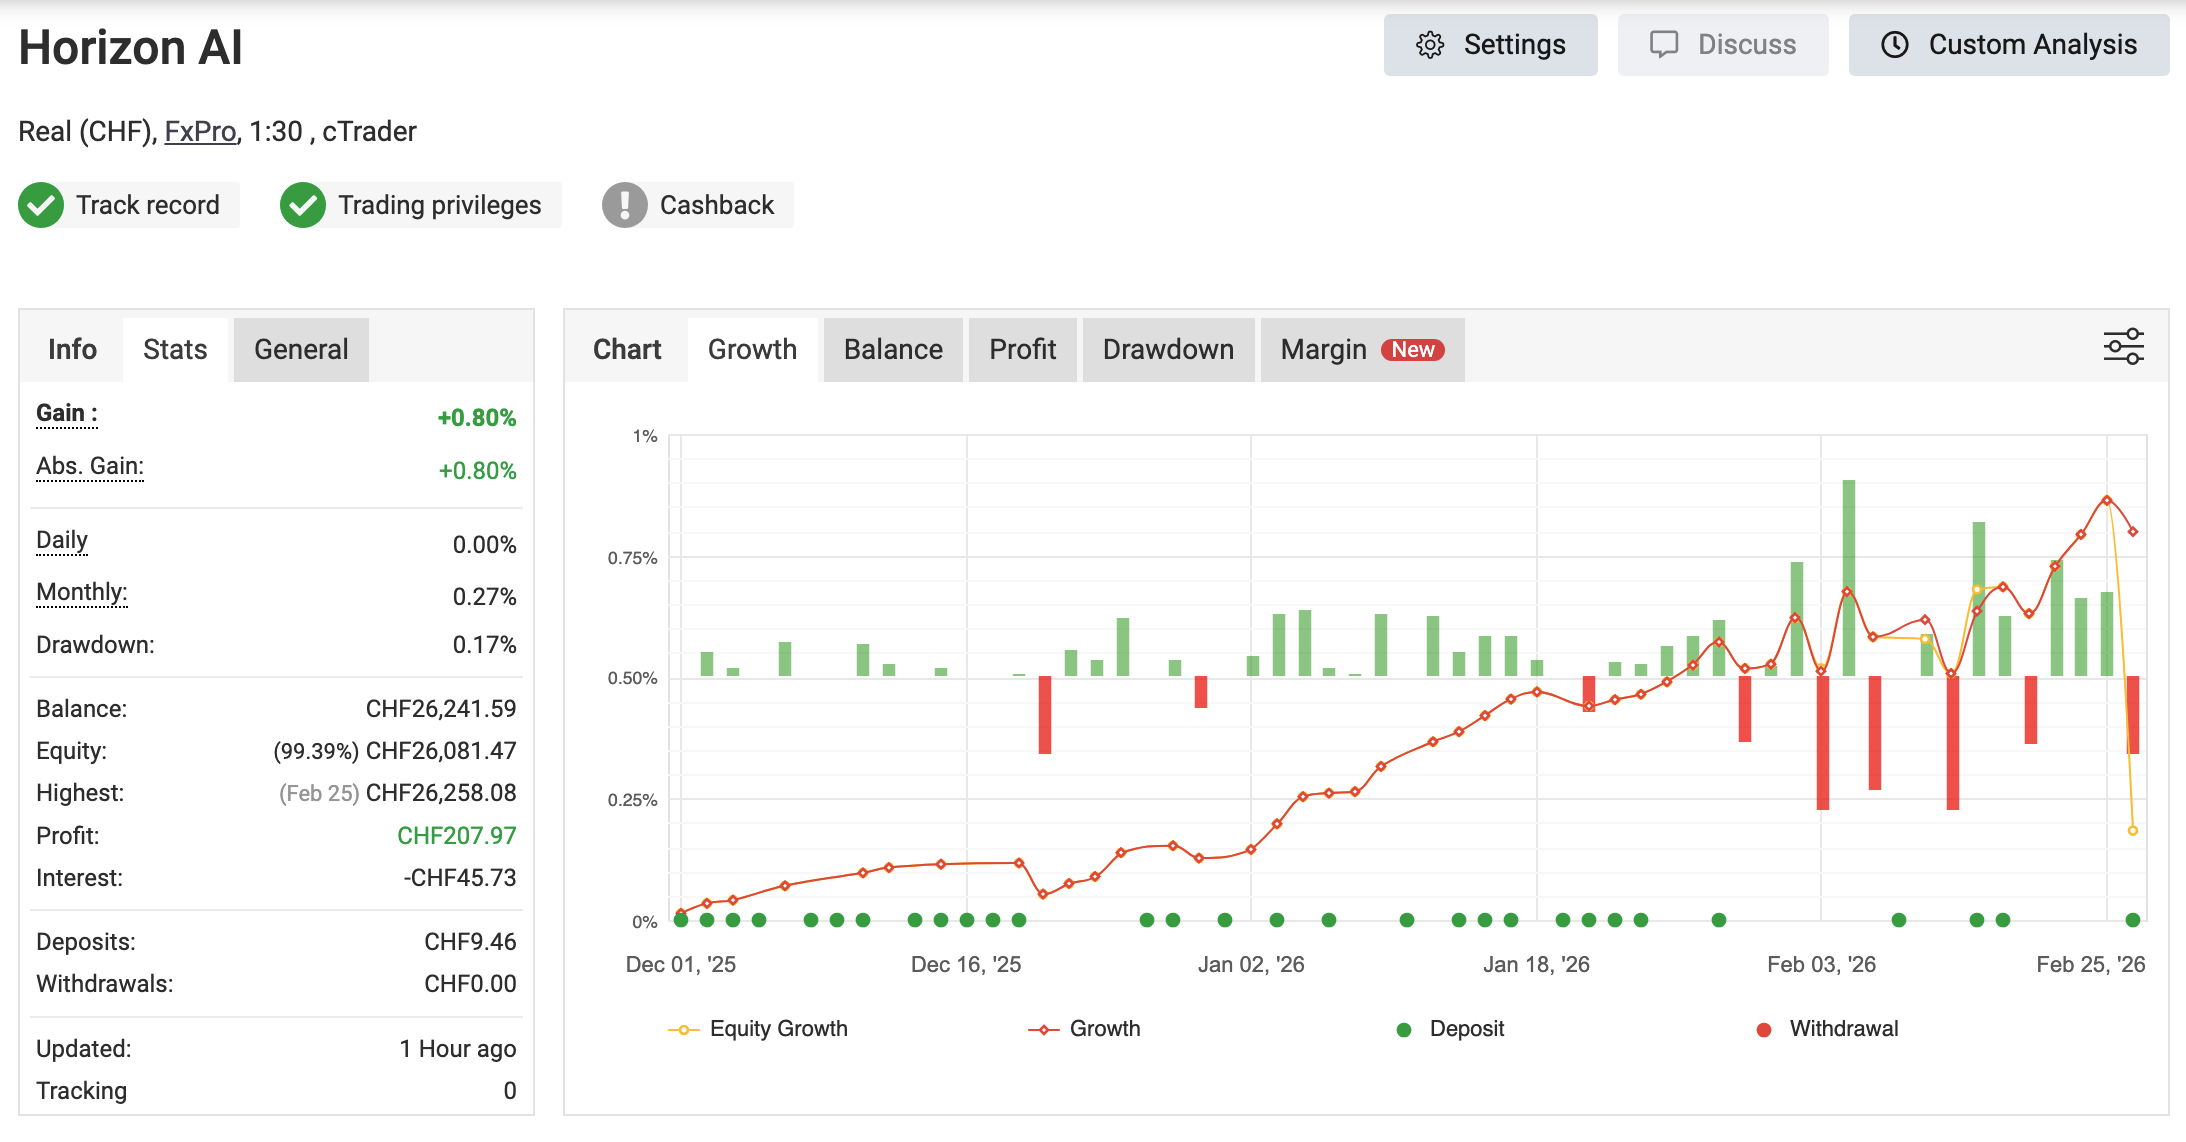Click the Gain label tooltip link
The height and width of the screenshot is (1142, 2186).
click(x=66, y=414)
